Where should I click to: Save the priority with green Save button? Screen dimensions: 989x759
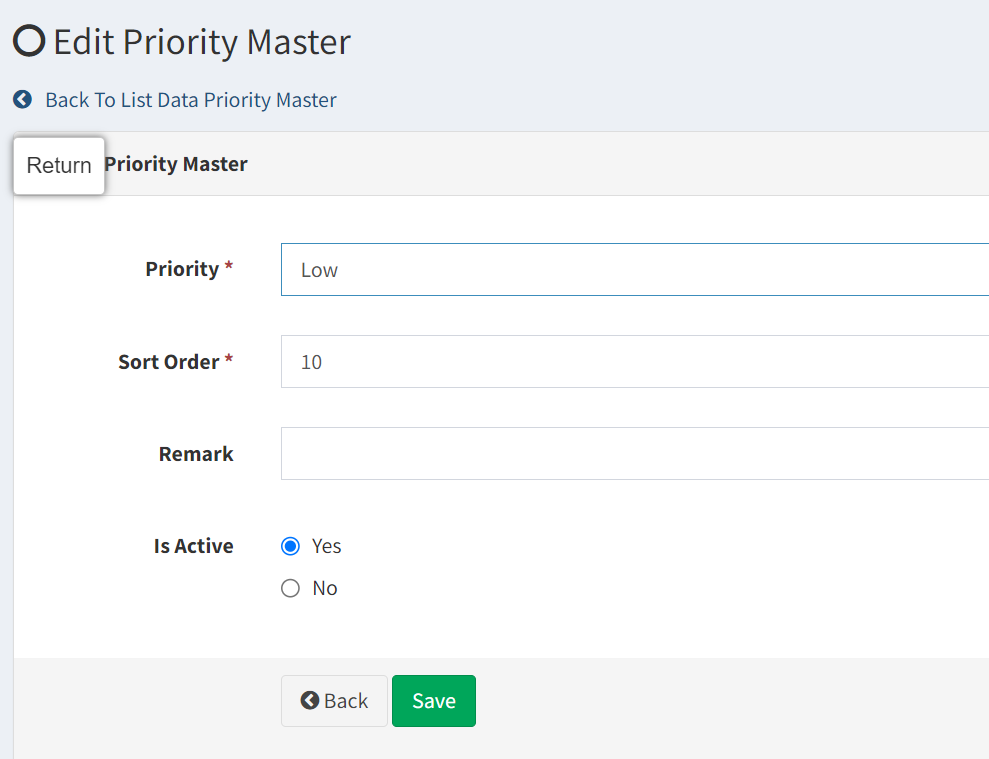[x=434, y=701]
